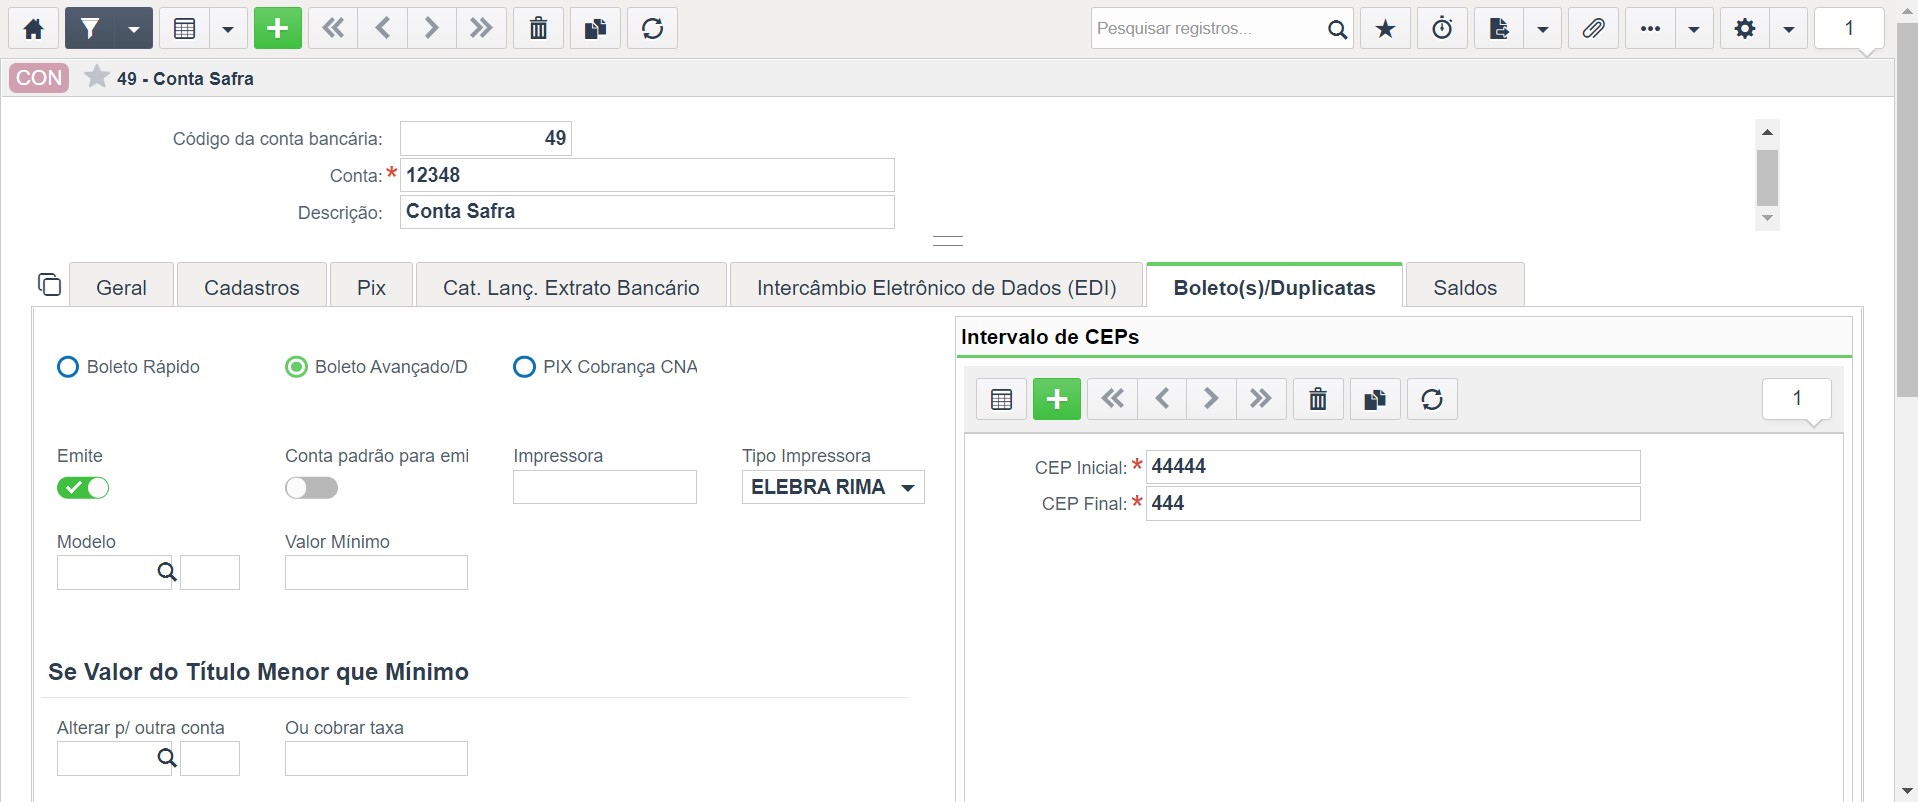Select the Boleto(s)/Duplicatas tab
The image size is (1918, 802).
(x=1274, y=287)
